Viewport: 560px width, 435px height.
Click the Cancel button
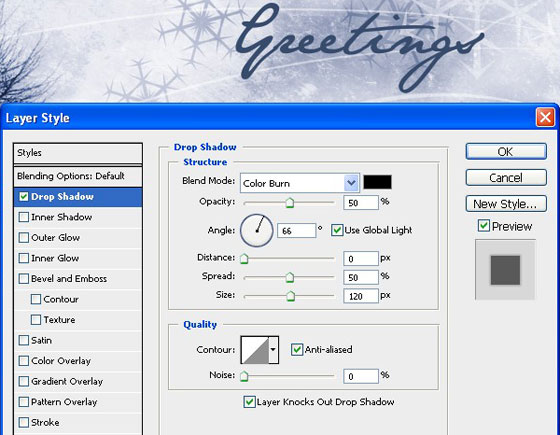pos(506,178)
